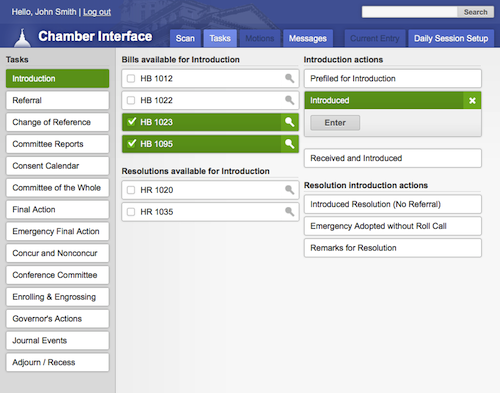
Task: Click the HB 1012 bill label
Action: coord(156,78)
